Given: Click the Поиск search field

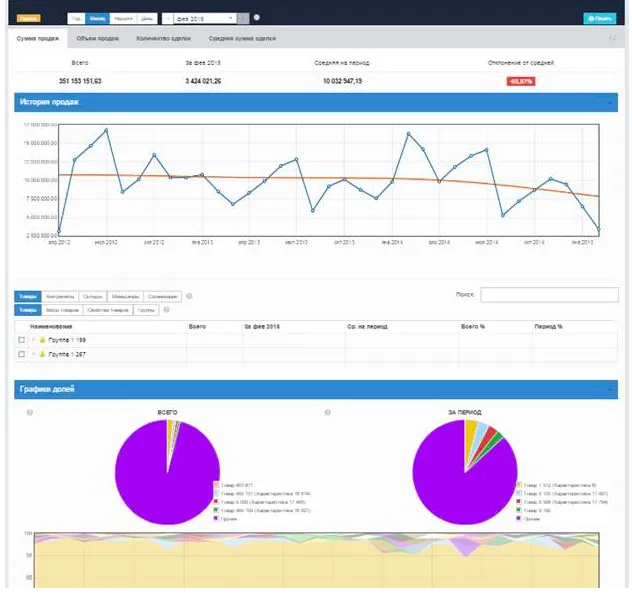Looking at the screenshot, I should pos(549,295).
